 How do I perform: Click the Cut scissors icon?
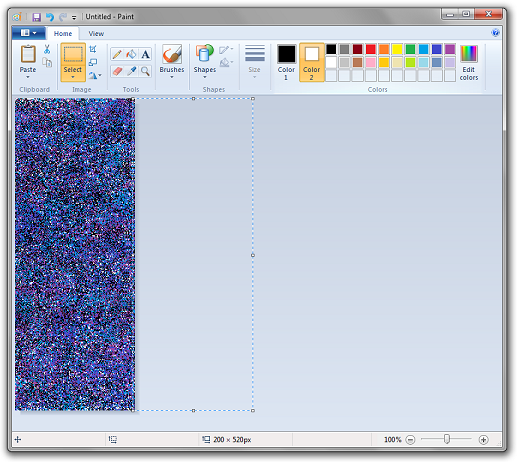(x=47, y=49)
